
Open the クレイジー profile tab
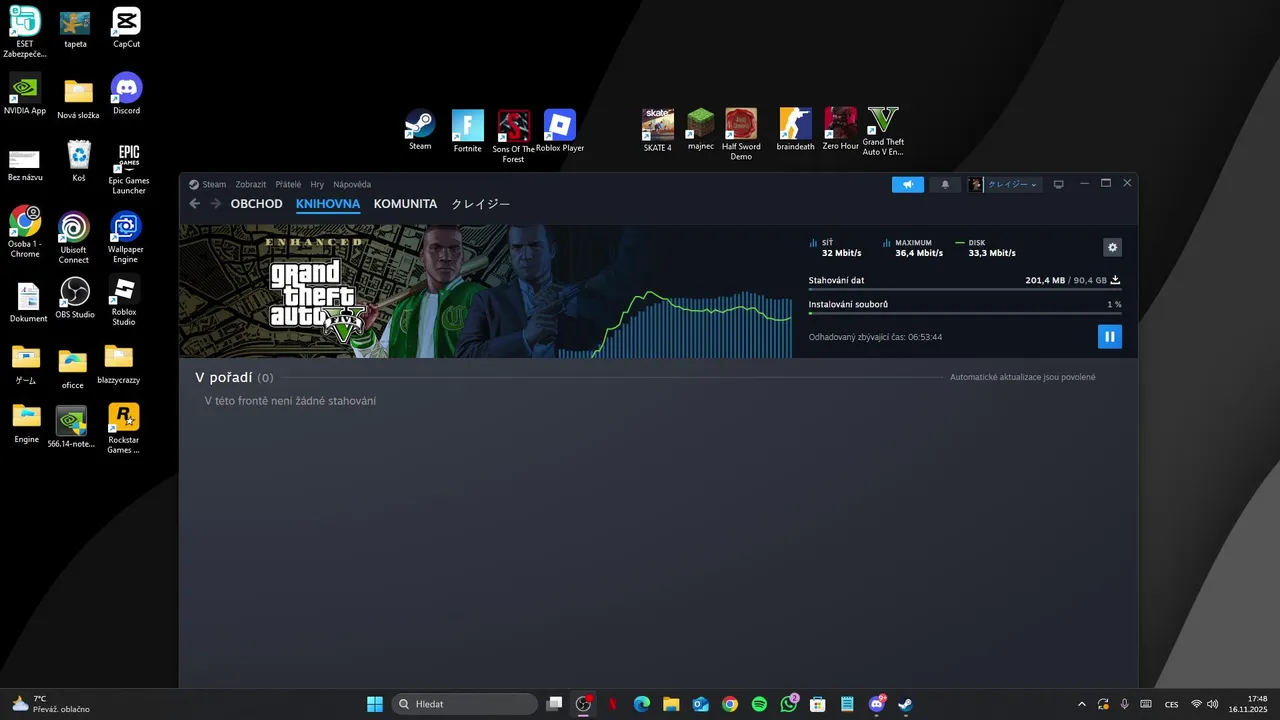coord(480,204)
